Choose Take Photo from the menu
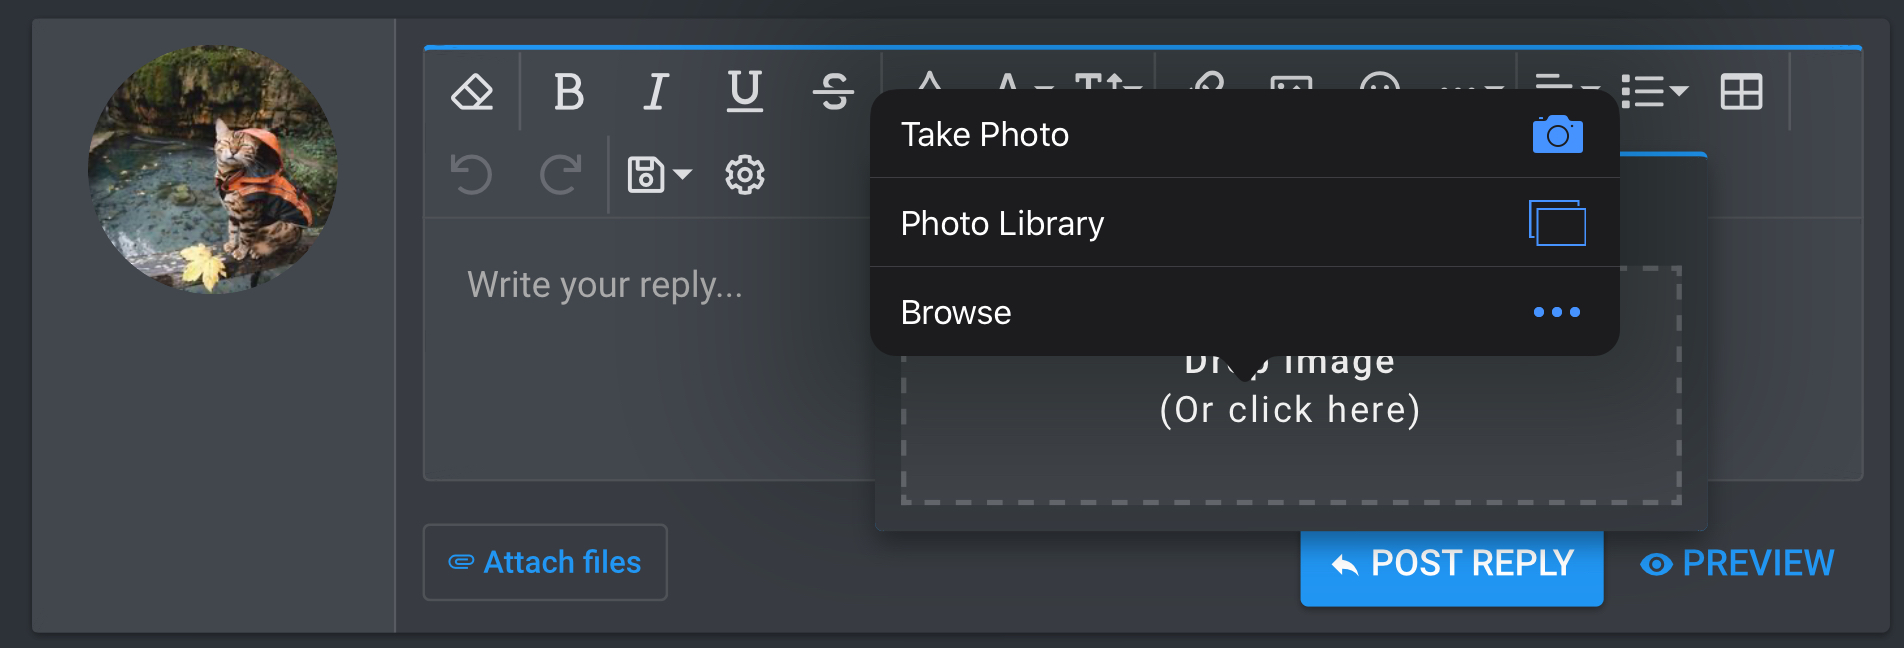This screenshot has width=1904, height=648. (1244, 134)
